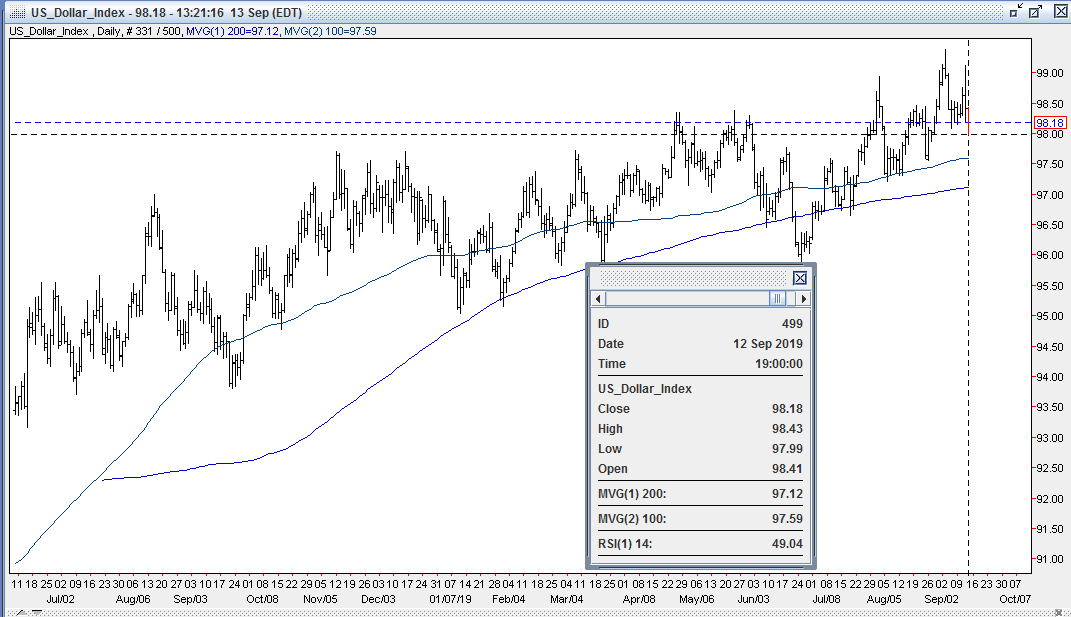Click the 97.50 price axis label
The image size is (1071, 617).
click(1050, 164)
